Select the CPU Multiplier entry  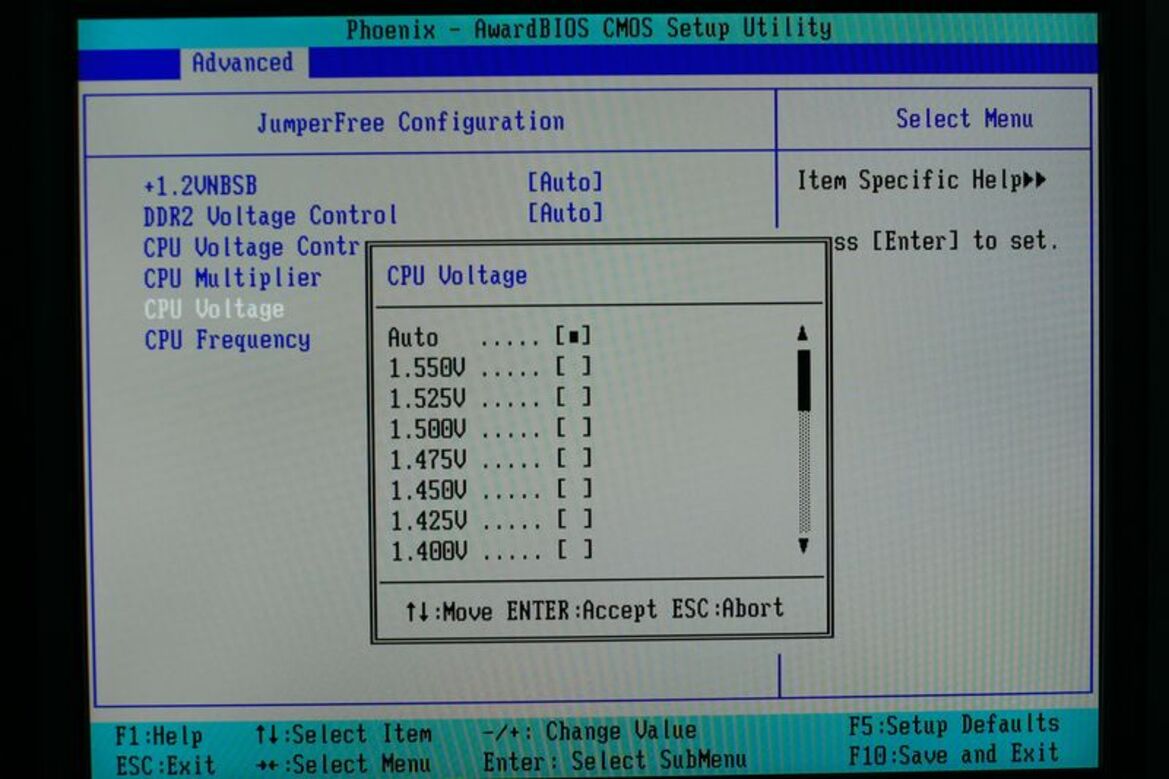233,278
